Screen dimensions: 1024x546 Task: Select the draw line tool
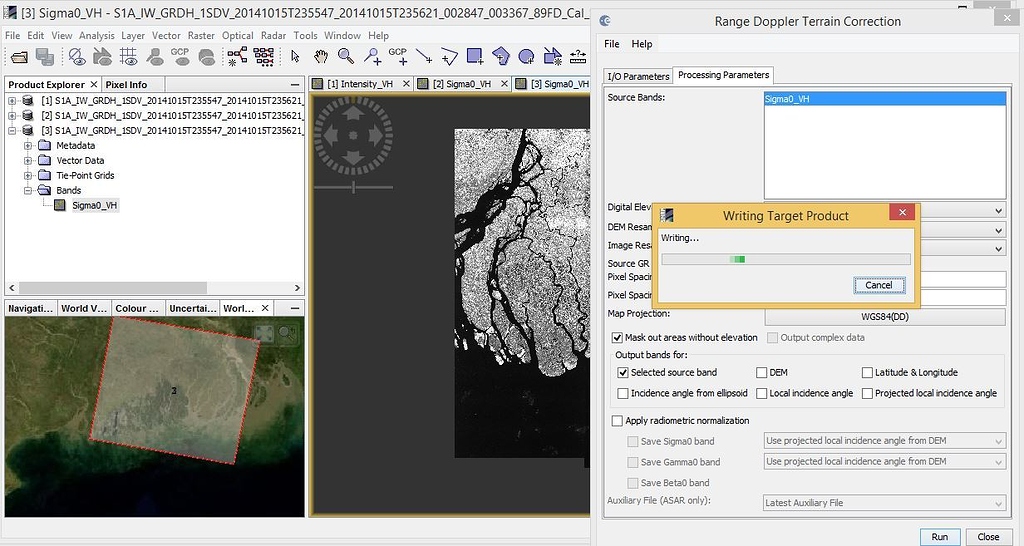[x=424, y=57]
